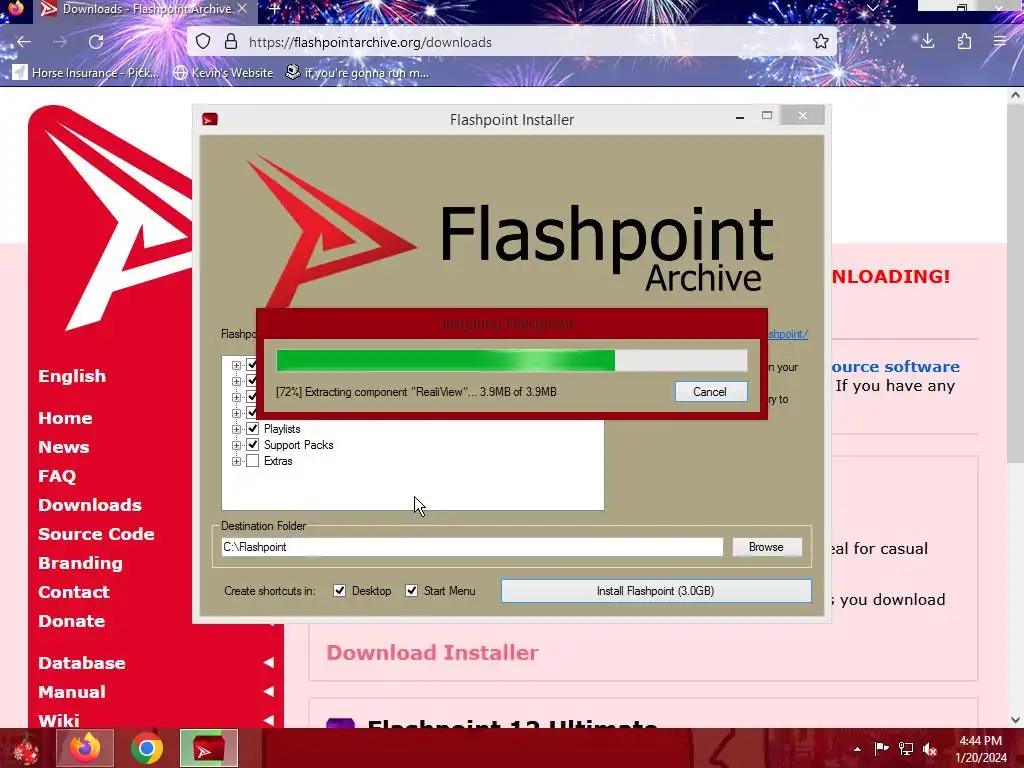The width and height of the screenshot is (1024, 768).
Task: Open Downloads in website sidebar
Action: 89,505
